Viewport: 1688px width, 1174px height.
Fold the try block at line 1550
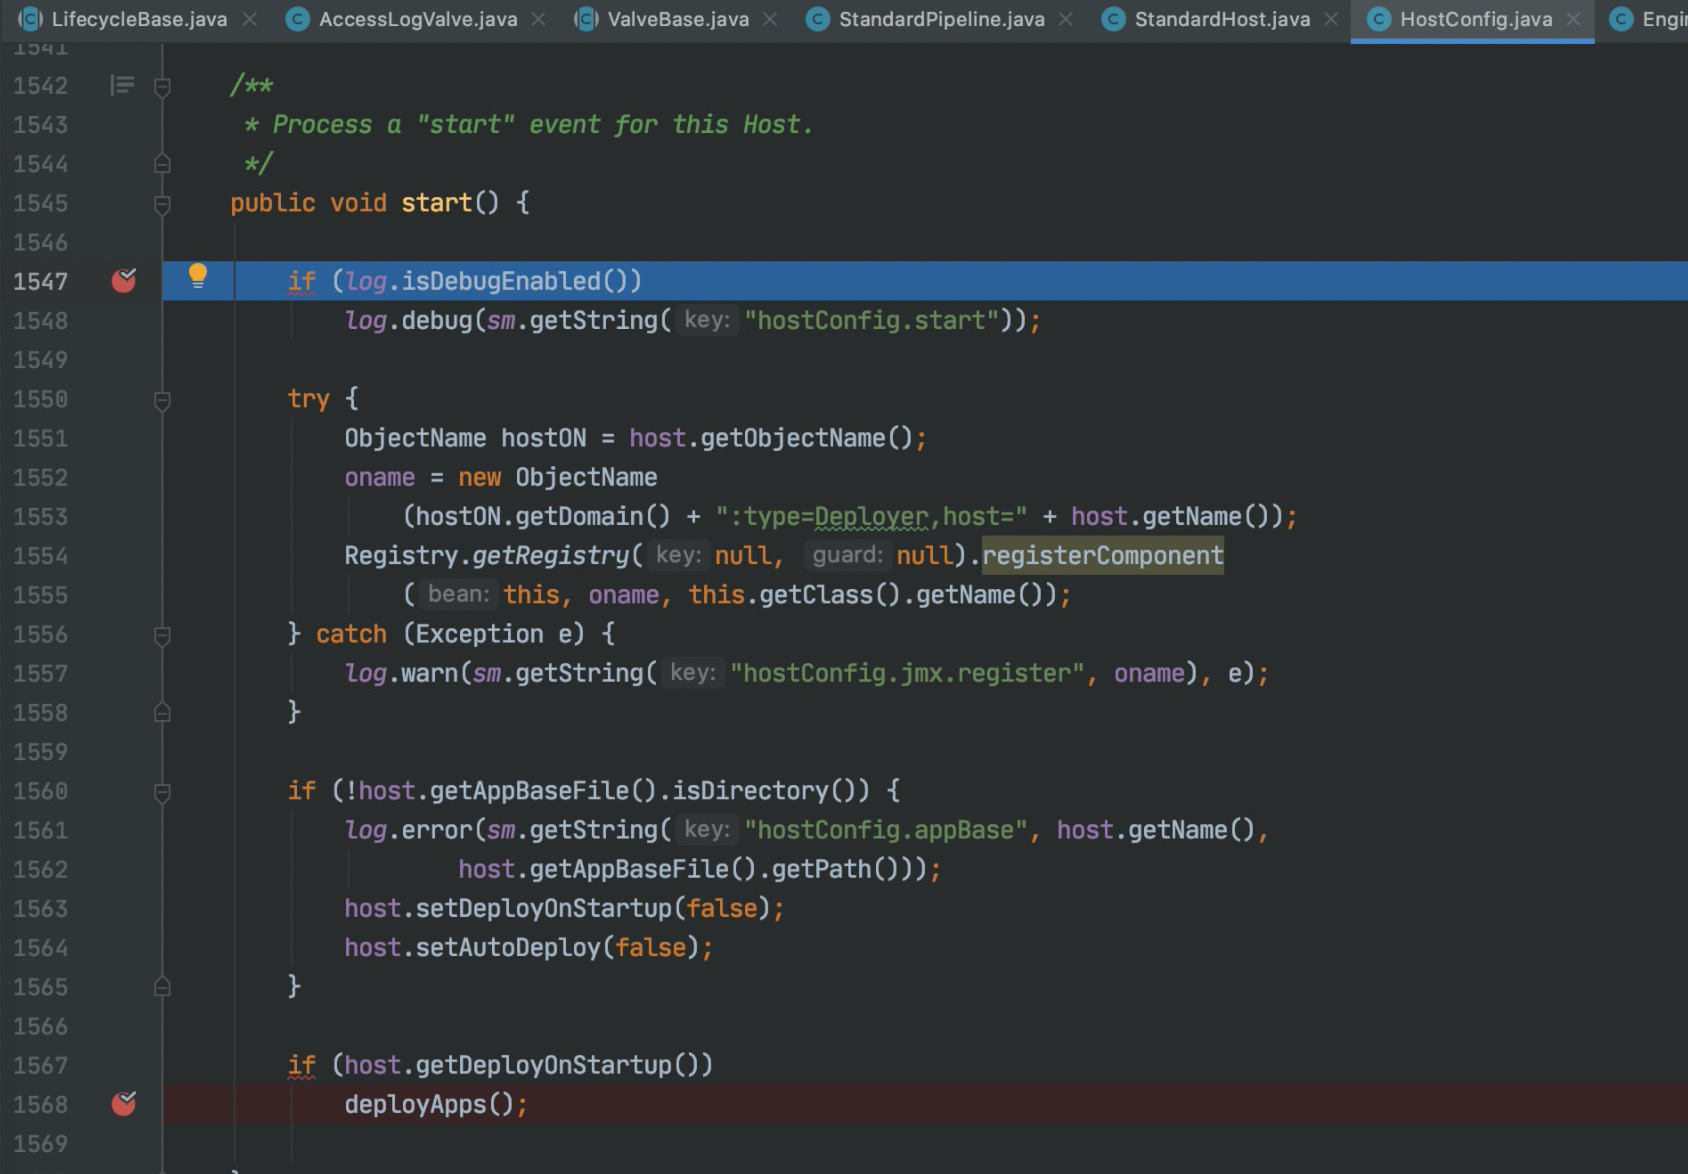[x=162, y=400]
